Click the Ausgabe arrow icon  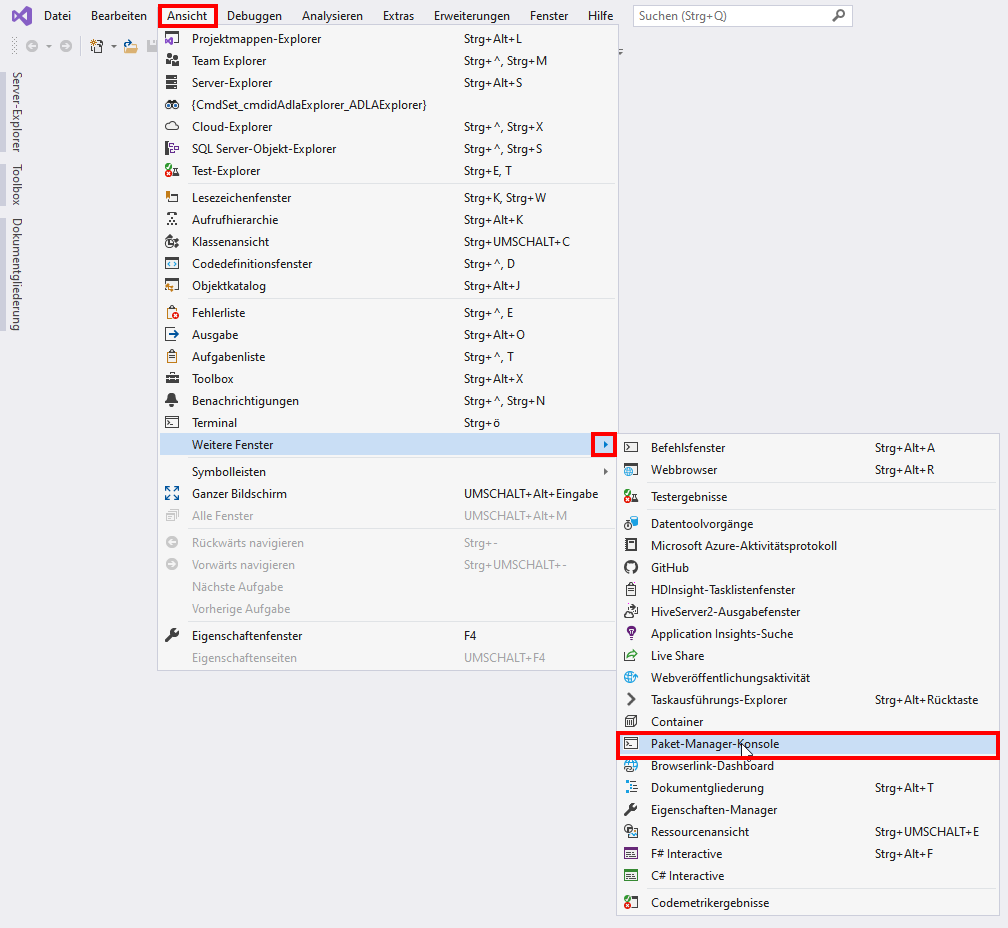pyautogui.click(x=172, y=334)
